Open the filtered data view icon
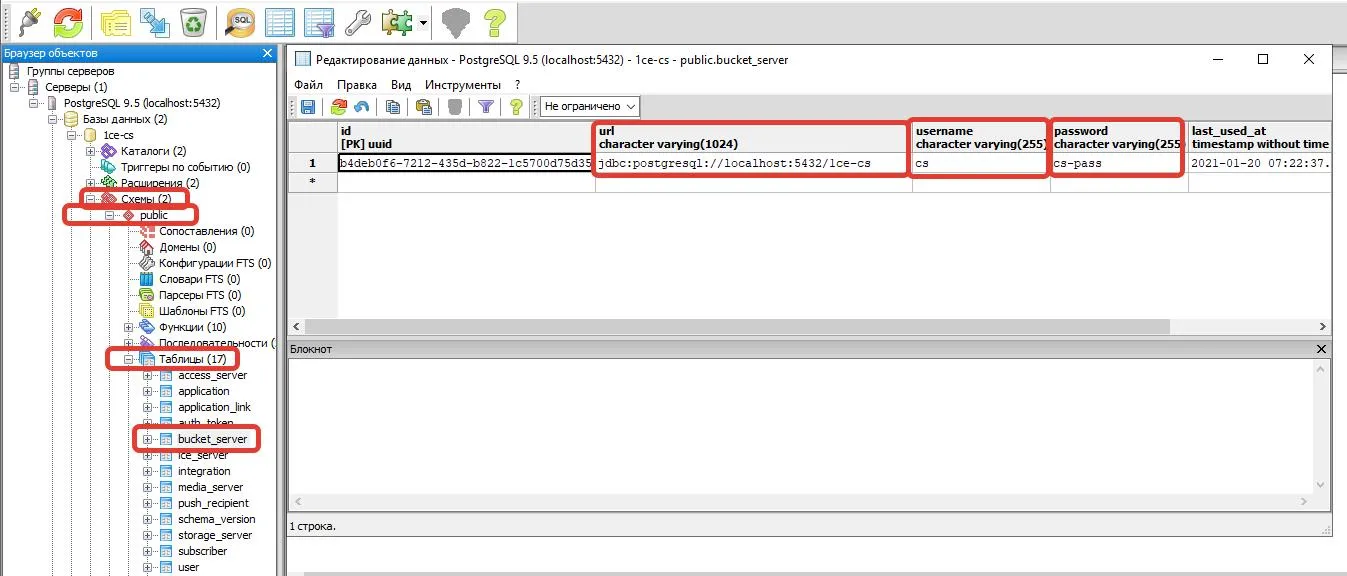Screen dimensions: 1347x576 (319, 21)
